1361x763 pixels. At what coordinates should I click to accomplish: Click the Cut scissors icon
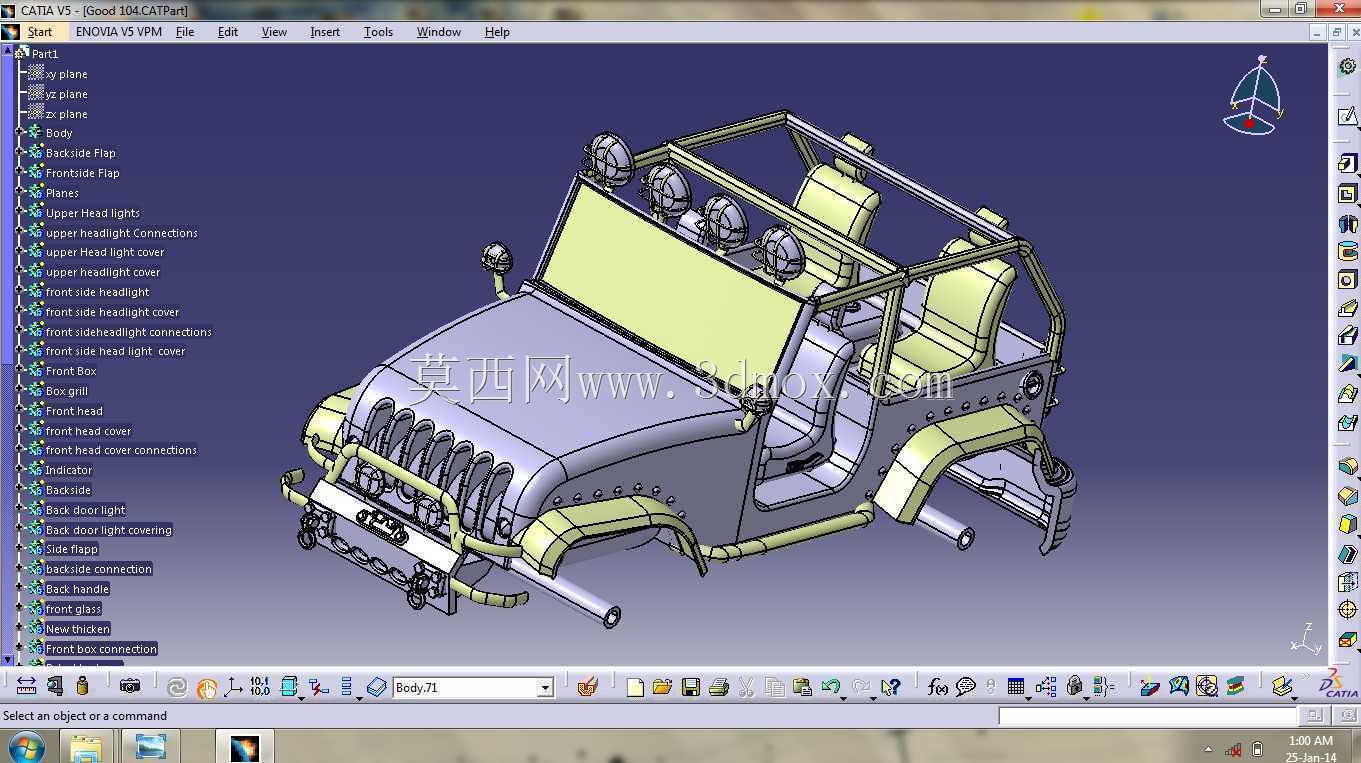[746, 687]
